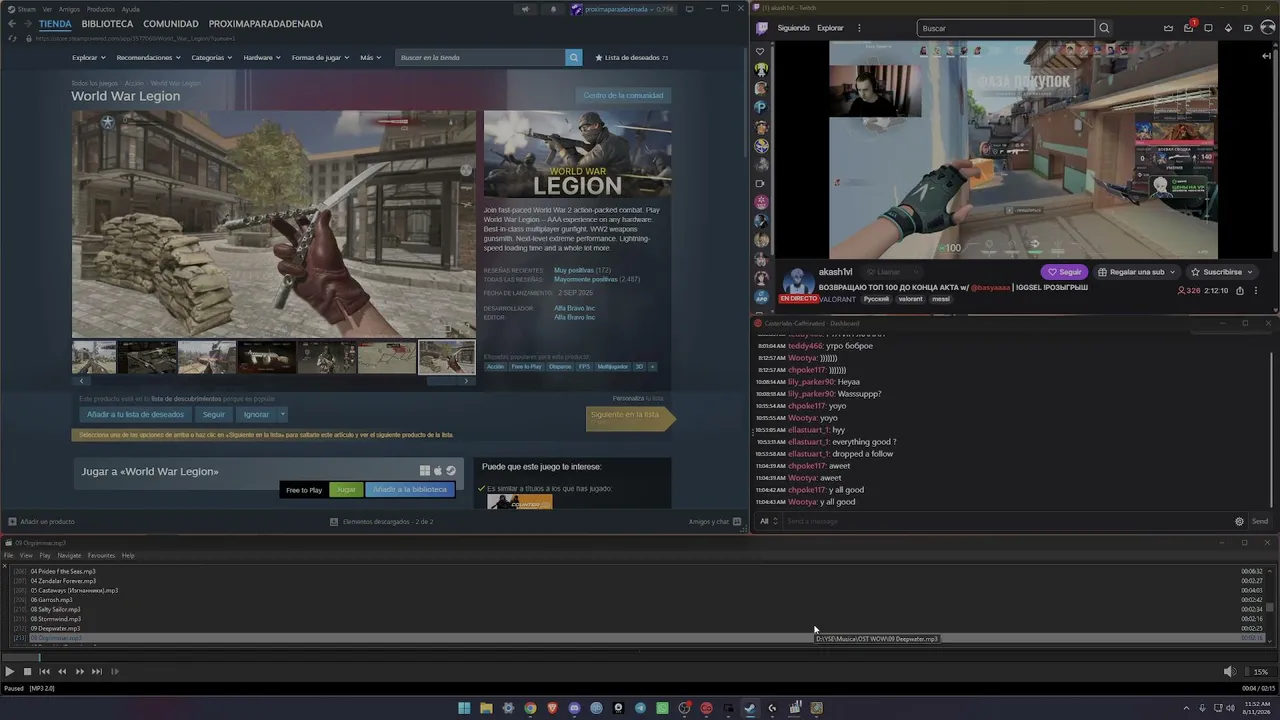The width and height of the screenshot is (1280, 720).
Task: Follow the game with the Seguir button in Steam
Action: click(214, 414)
